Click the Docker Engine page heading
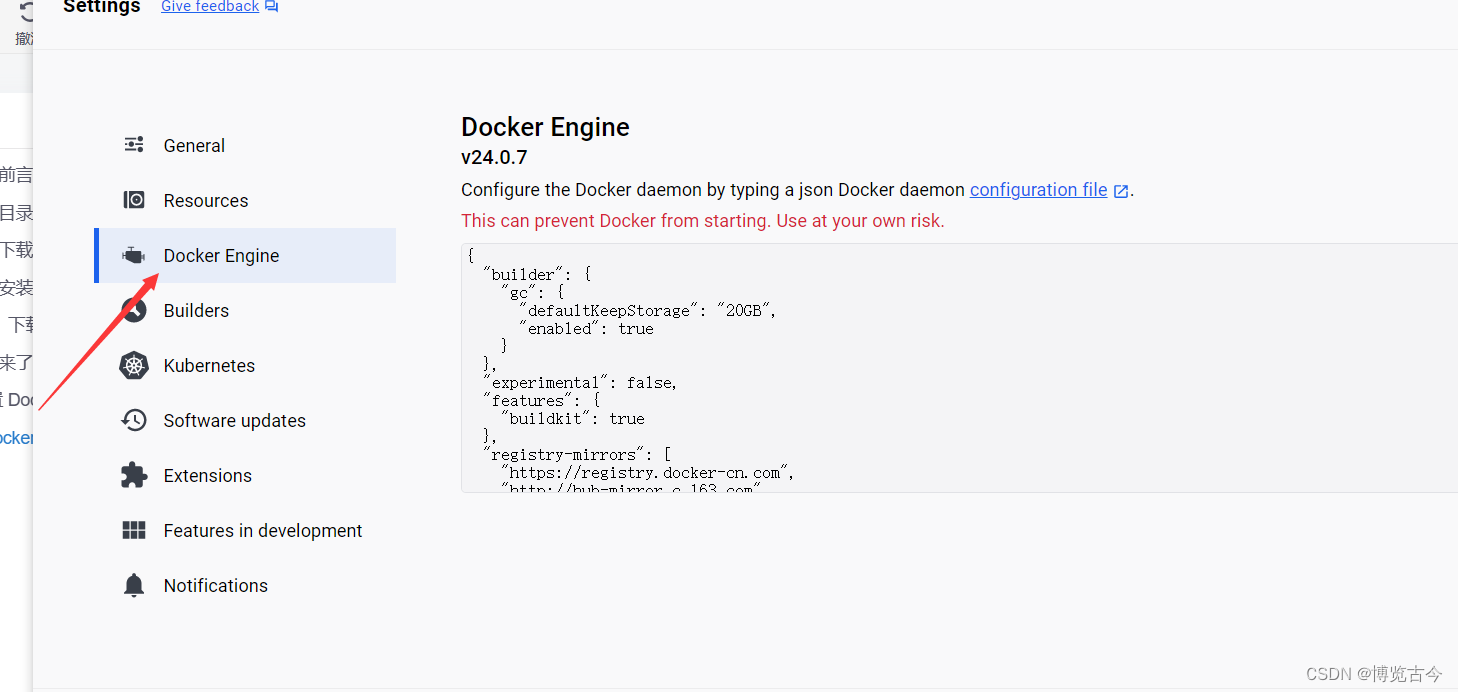The height and width of the screenshot is (692, 1458). (x=545, y=128)
